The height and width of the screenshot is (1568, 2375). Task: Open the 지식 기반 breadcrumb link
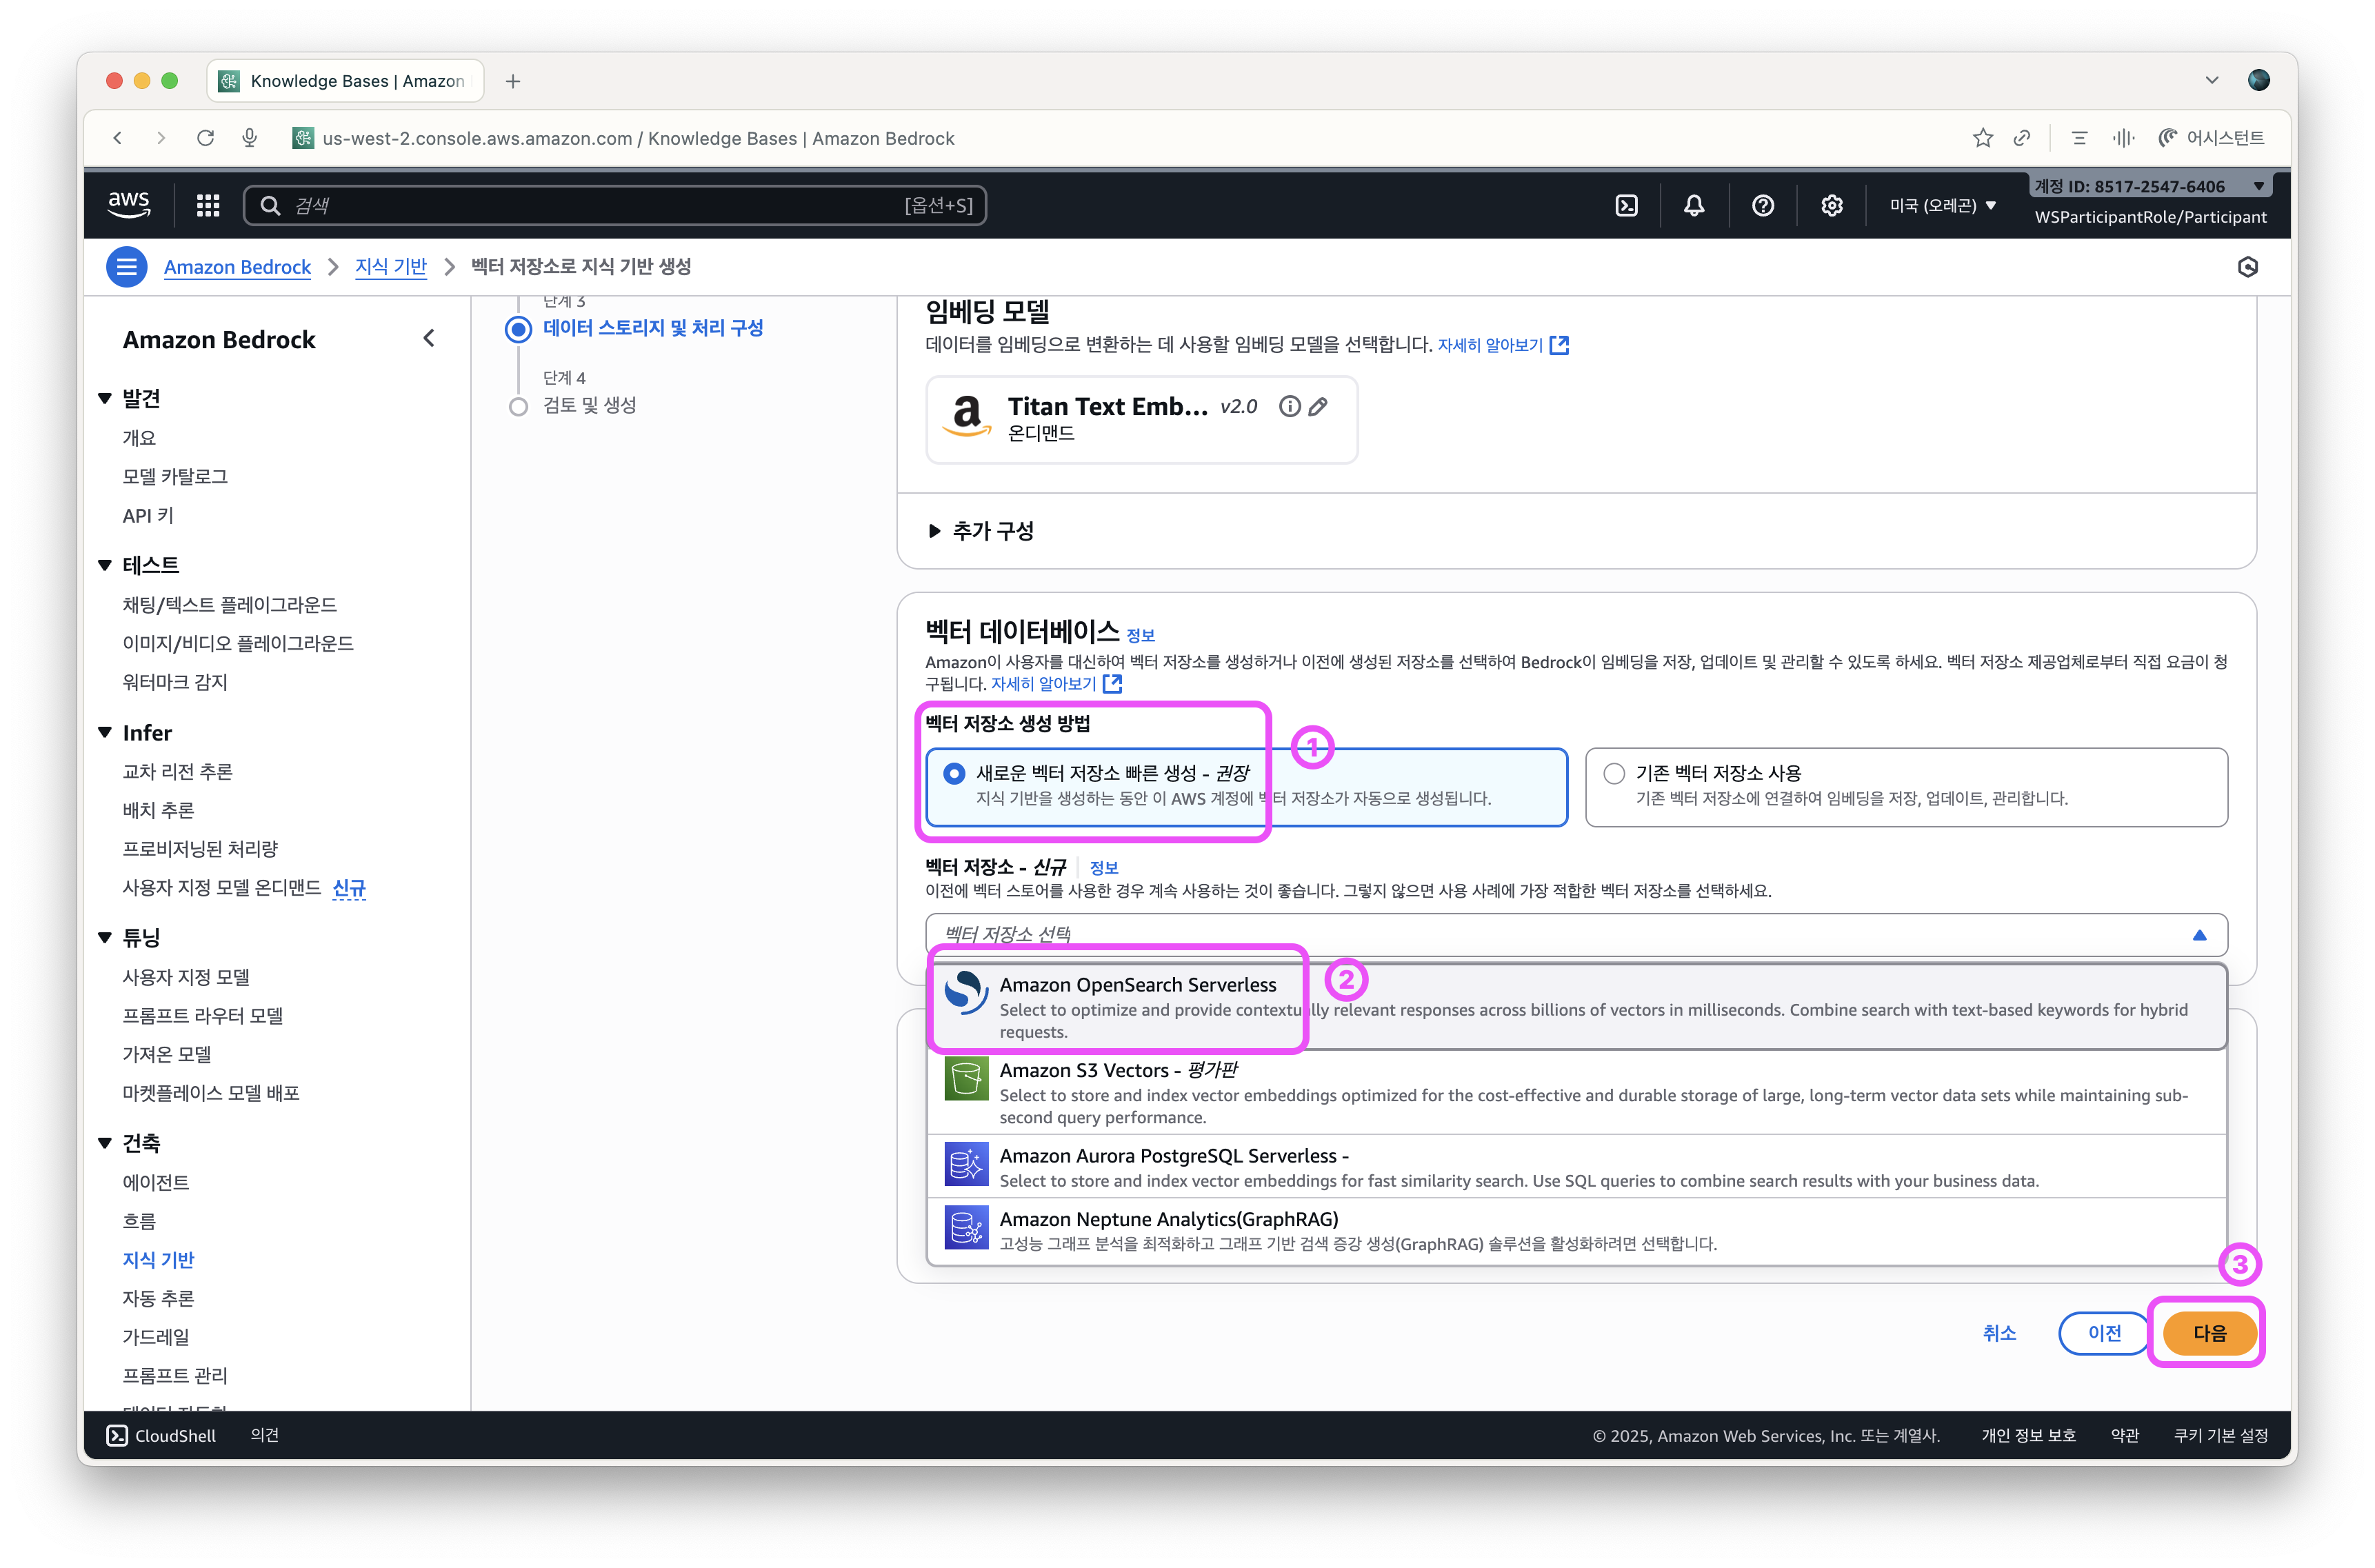click(x=391, y=267)
